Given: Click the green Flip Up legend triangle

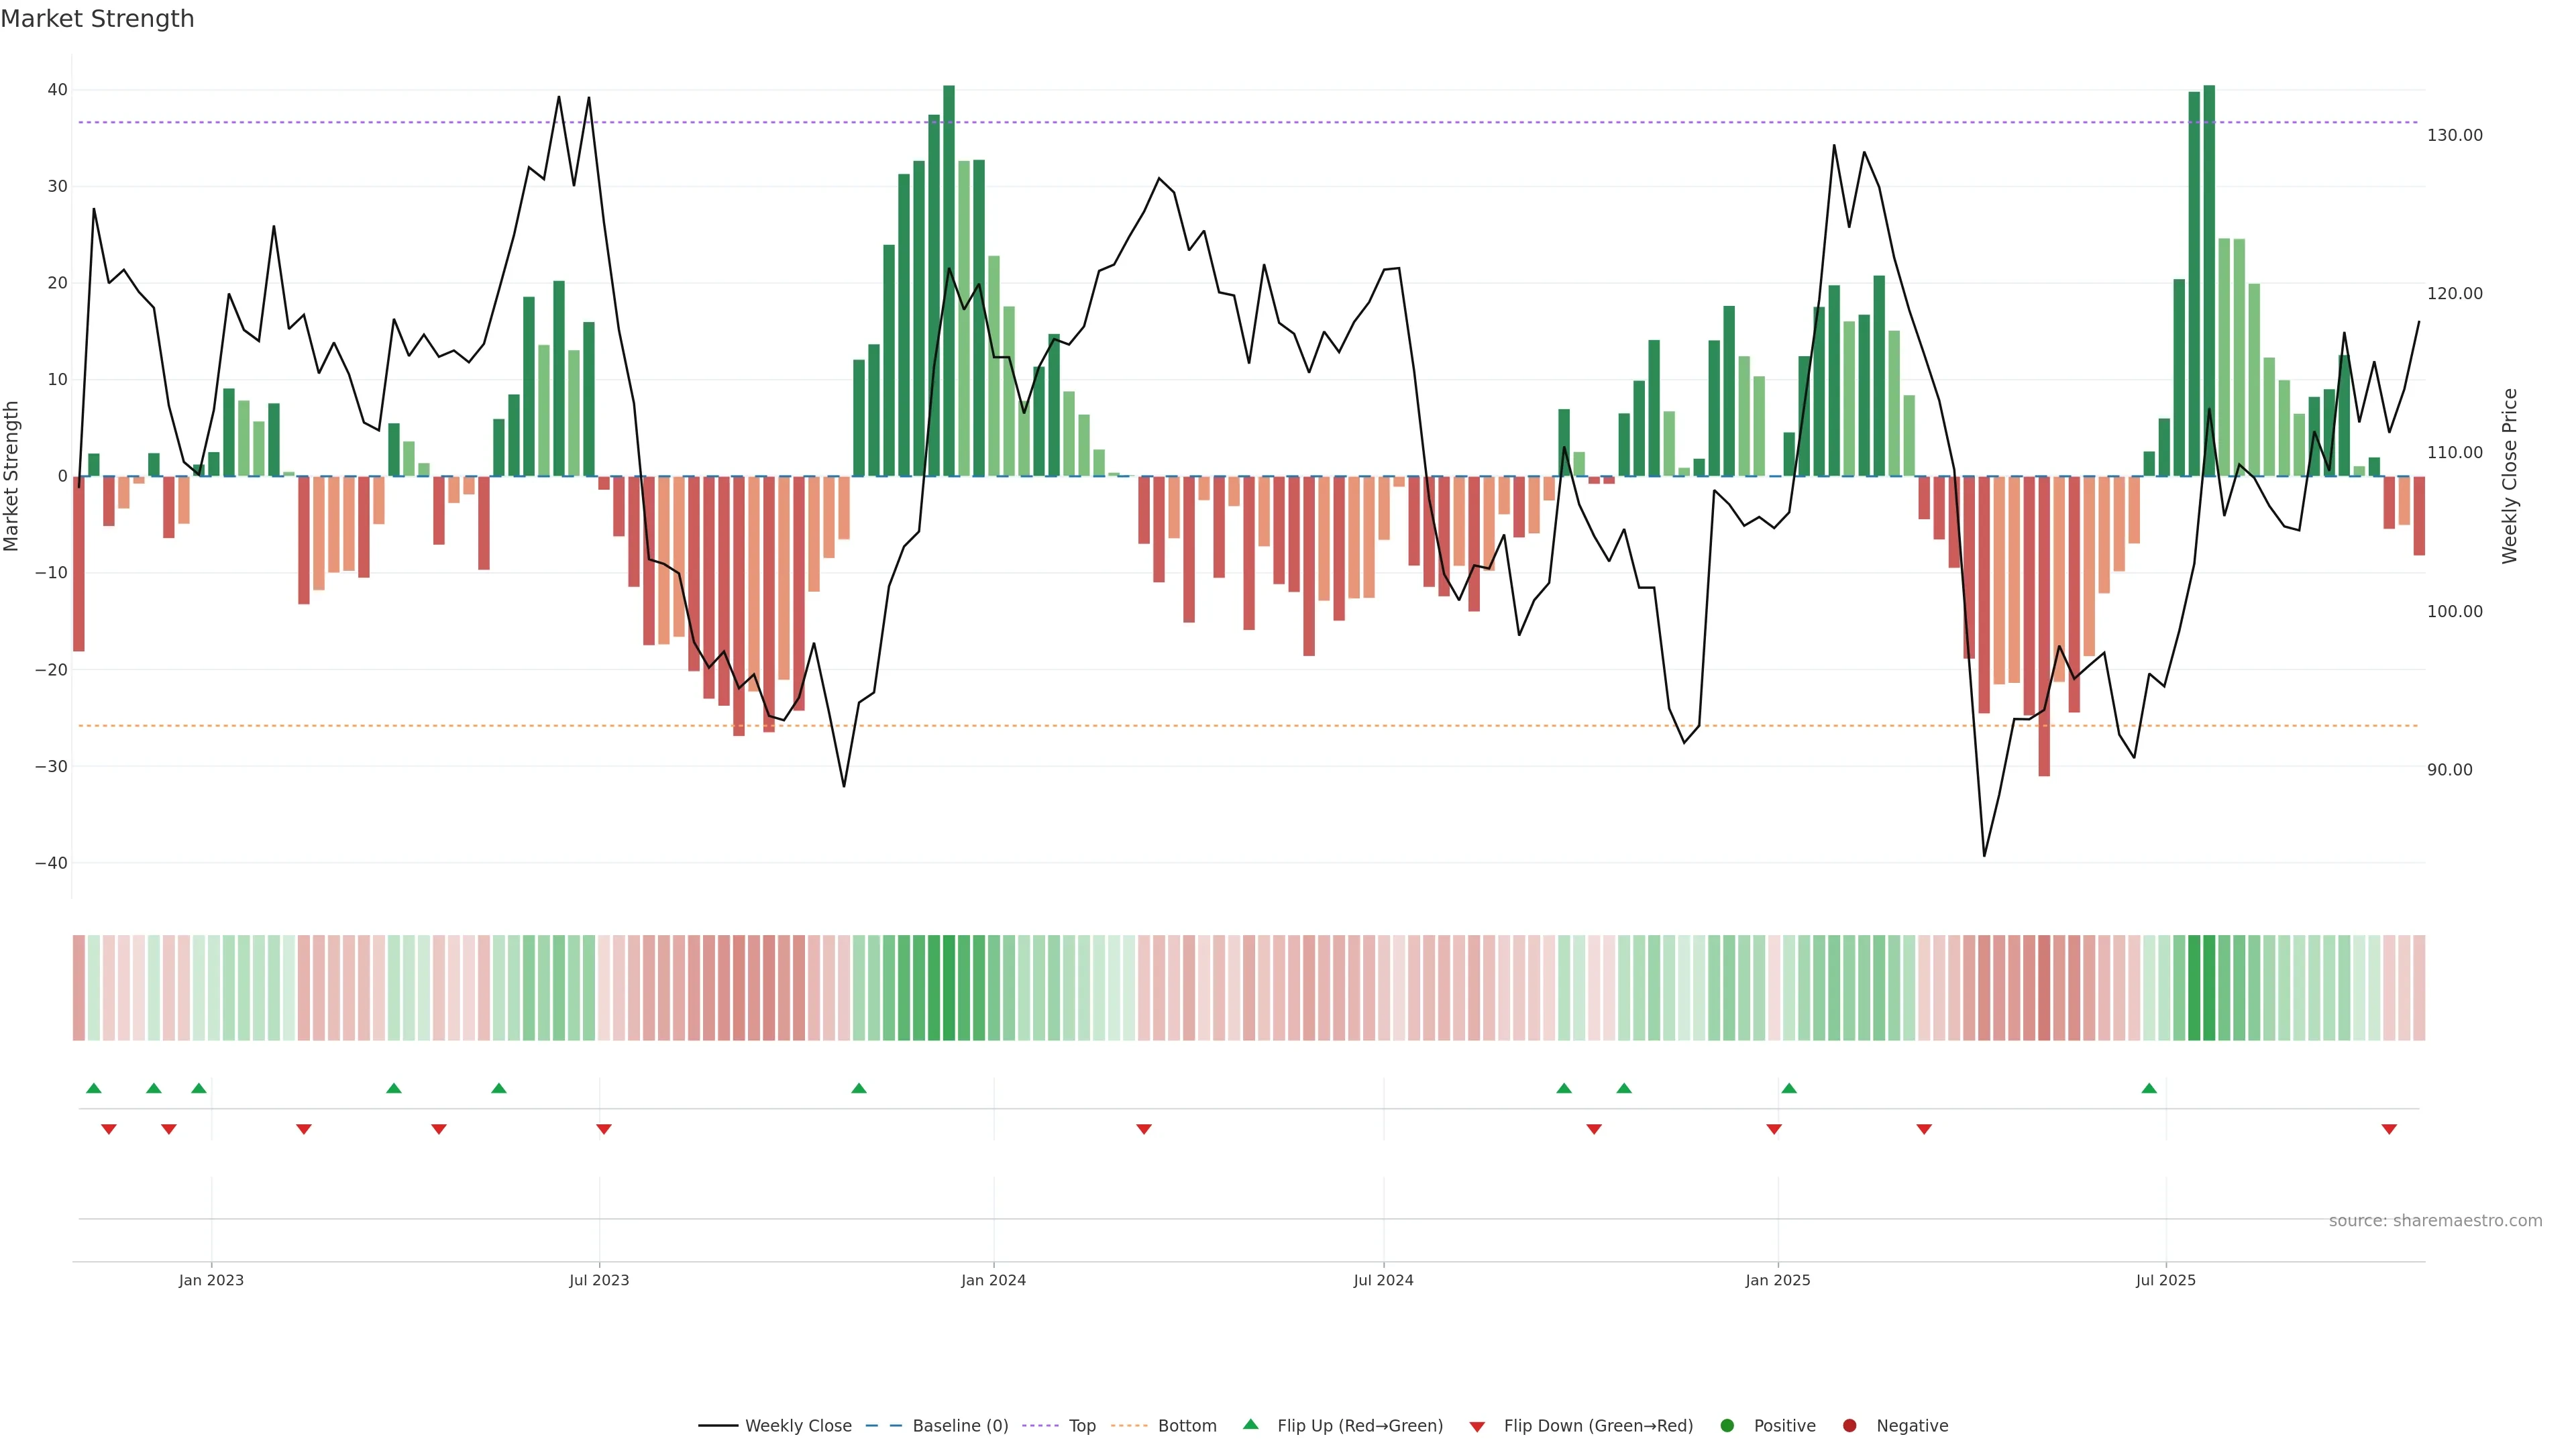Looking at the screenshot, I should 1250,1425.
